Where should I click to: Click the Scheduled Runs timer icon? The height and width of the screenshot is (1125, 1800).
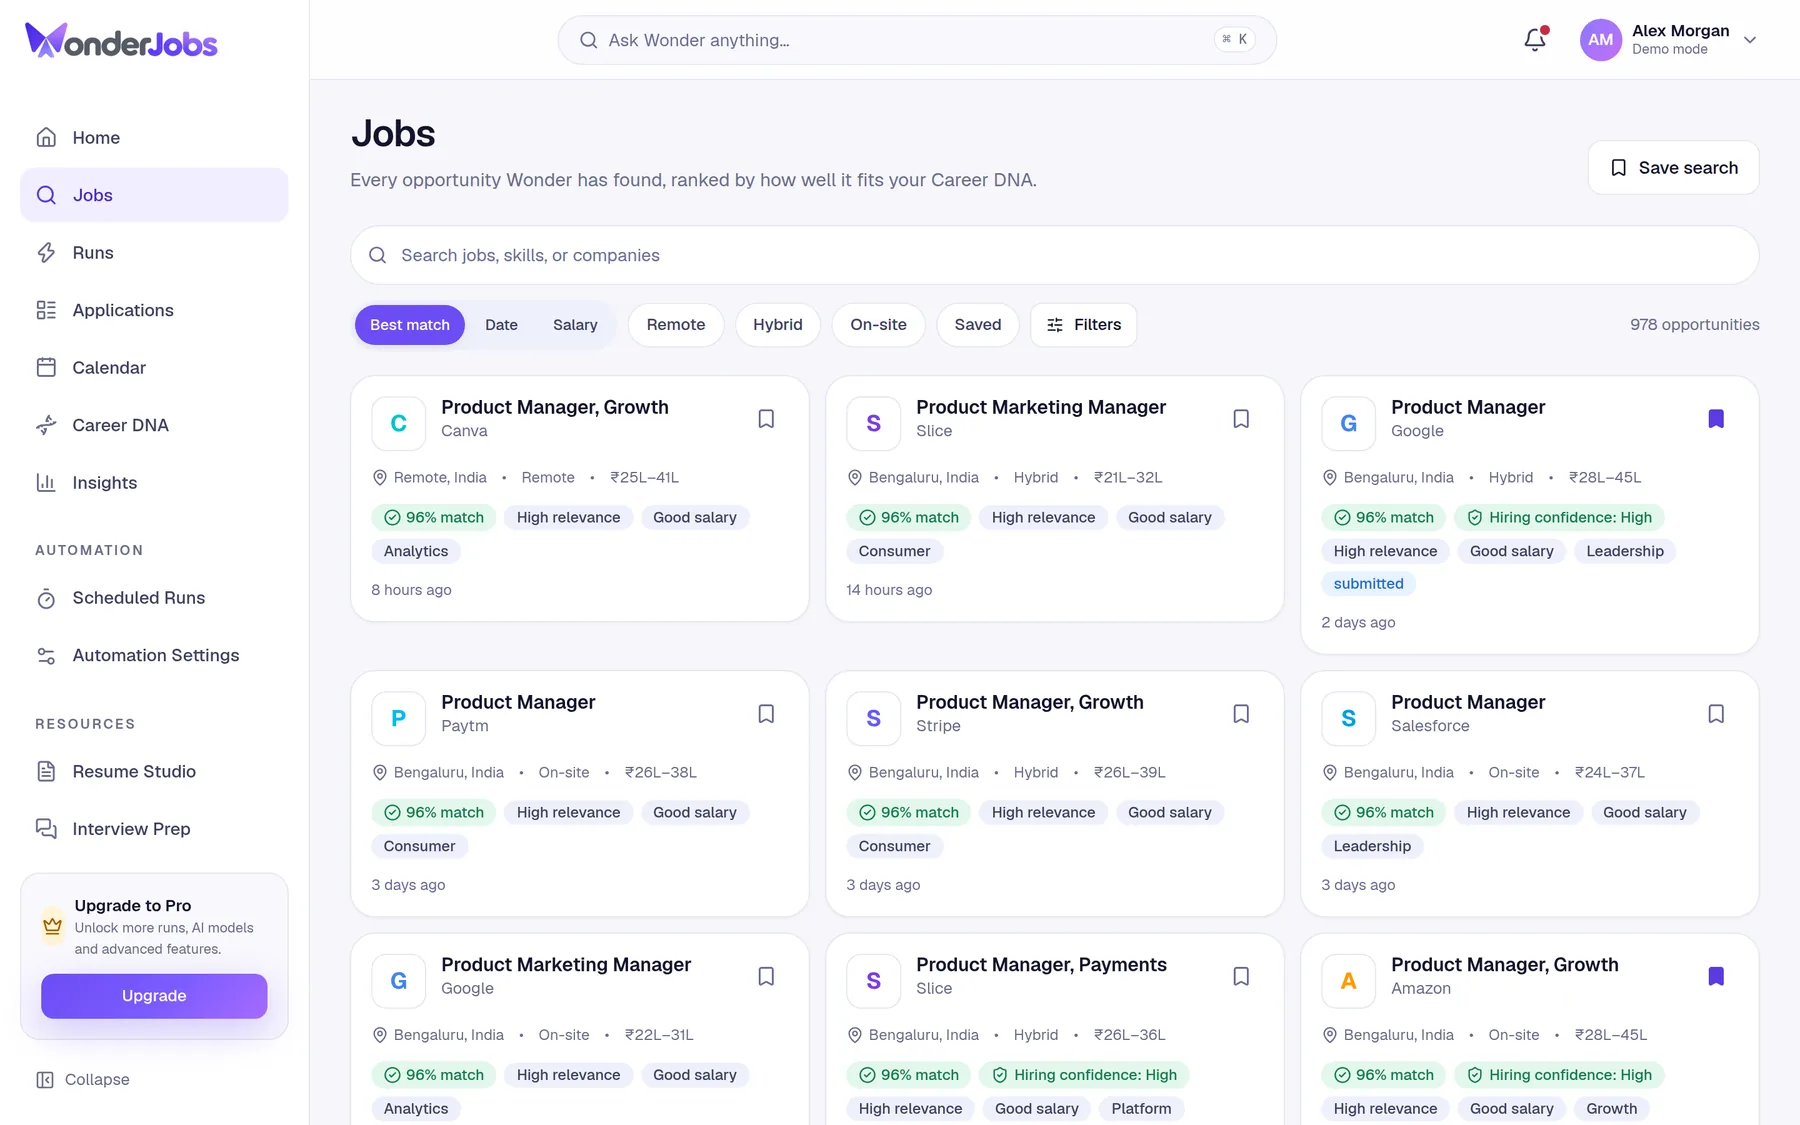pos(46,598)
